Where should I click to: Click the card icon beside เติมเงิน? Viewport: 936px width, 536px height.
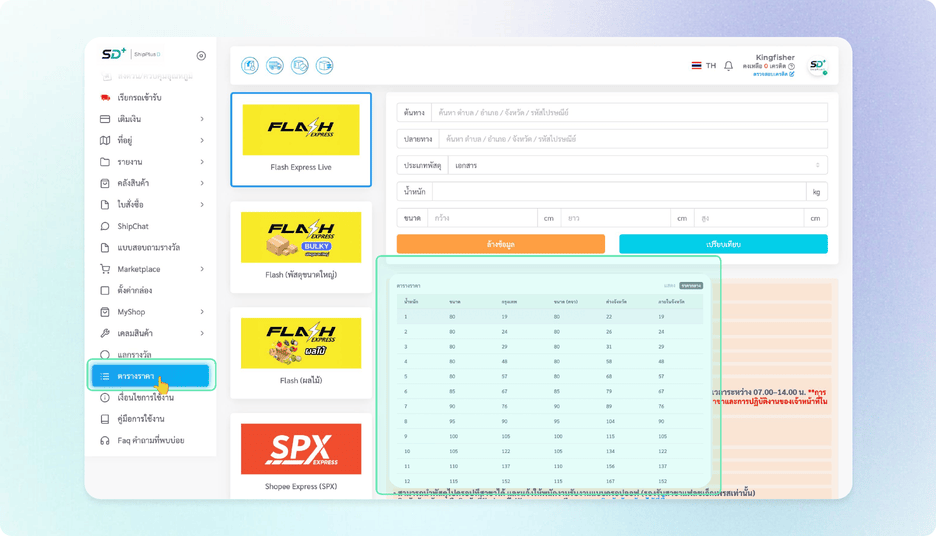click(105, 119)
